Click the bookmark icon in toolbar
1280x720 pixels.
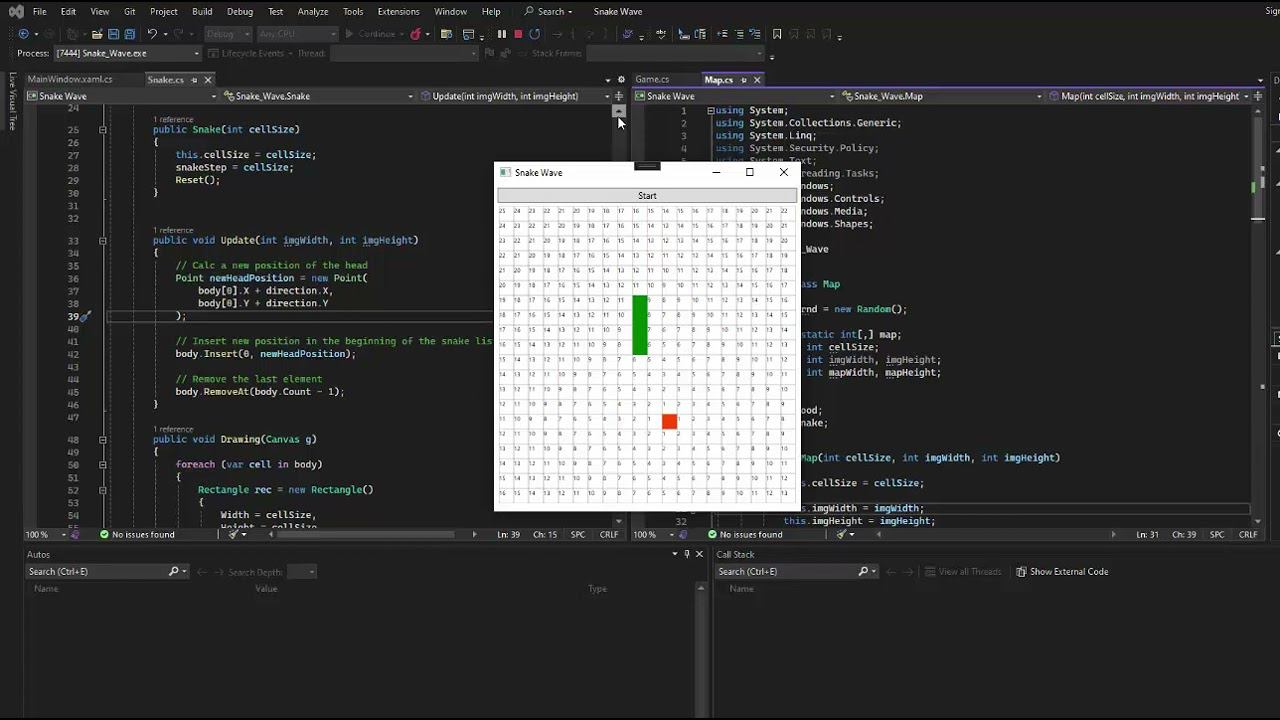[777, 34]
